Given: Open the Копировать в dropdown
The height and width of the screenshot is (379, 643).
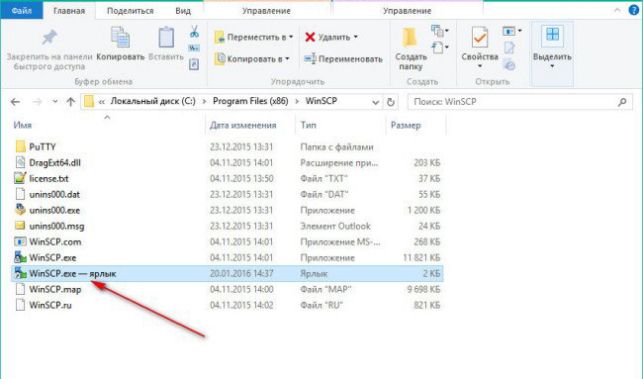Looking at the screenshot, I should 252,59.
